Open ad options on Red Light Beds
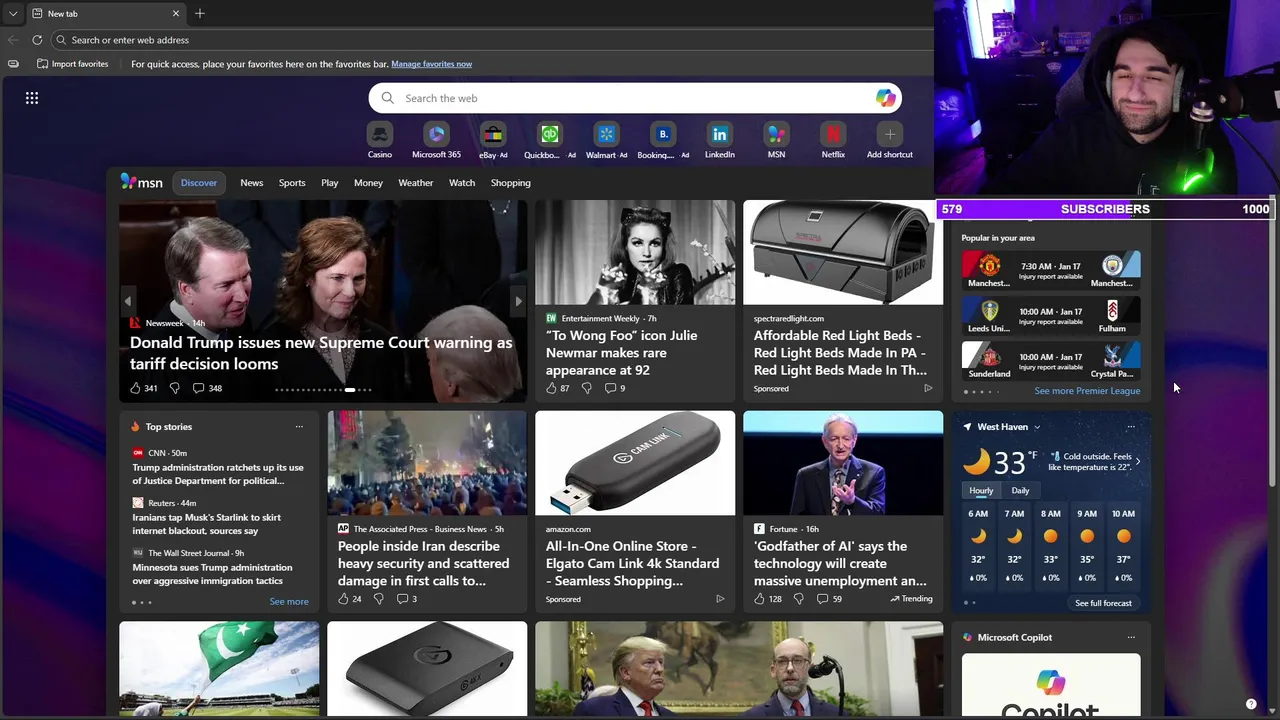1280x720 pixels. tap(928, 388)
